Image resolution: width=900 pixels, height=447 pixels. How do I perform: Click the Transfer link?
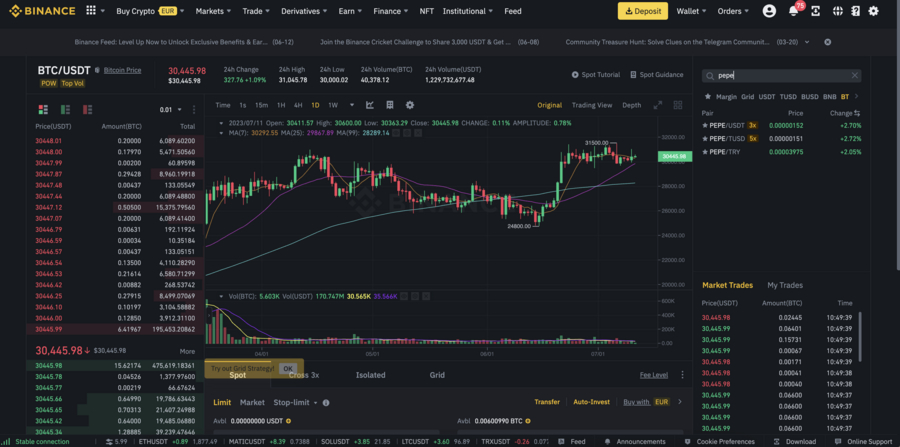tap(546, 402)
